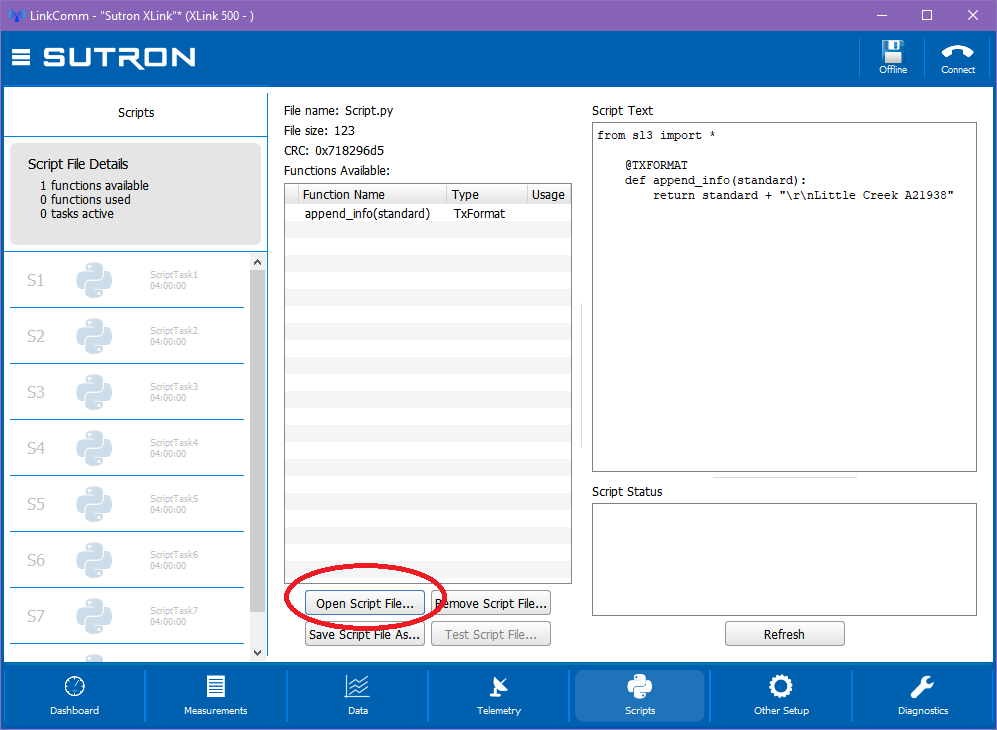Click the LinkComm title bar app icon
This screenshot has width=997, height=730.
click(16, 15)
